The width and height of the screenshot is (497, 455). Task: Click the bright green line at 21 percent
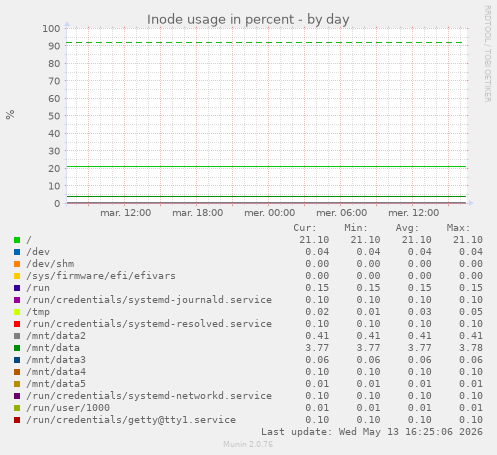click(x=266, y=166)
